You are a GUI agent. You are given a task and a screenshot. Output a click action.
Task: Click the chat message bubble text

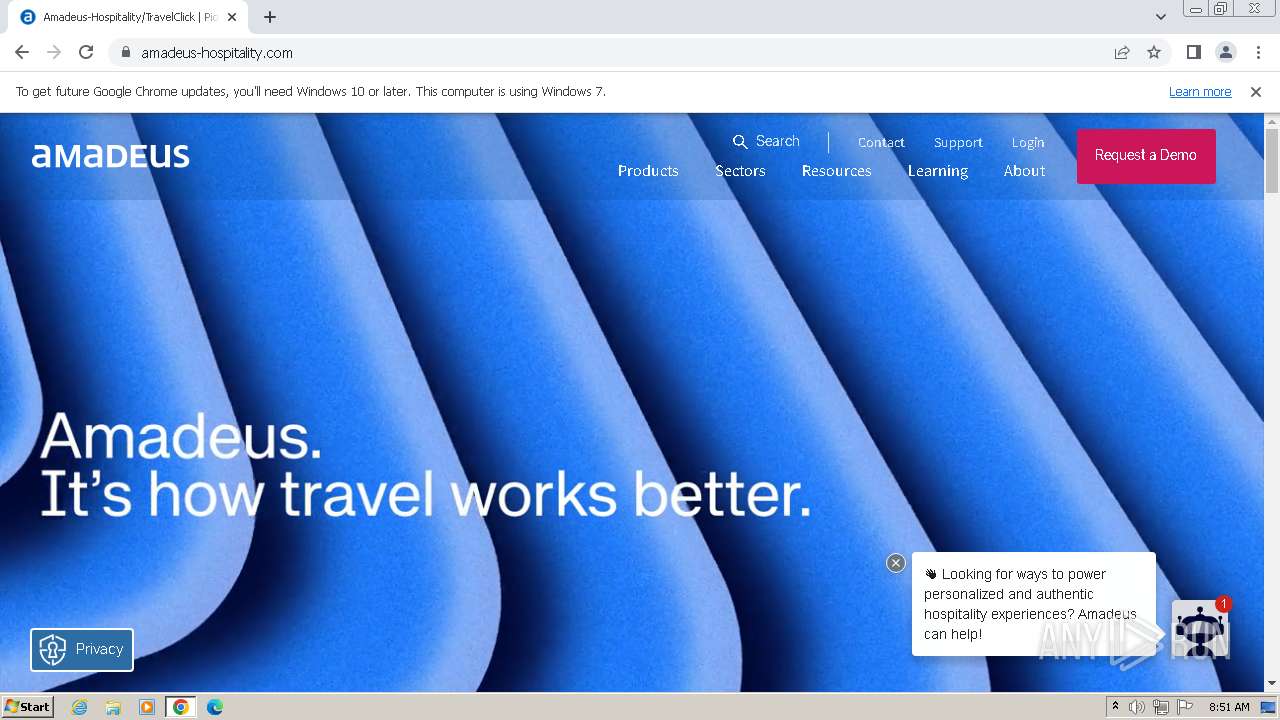click(1030, 604)
